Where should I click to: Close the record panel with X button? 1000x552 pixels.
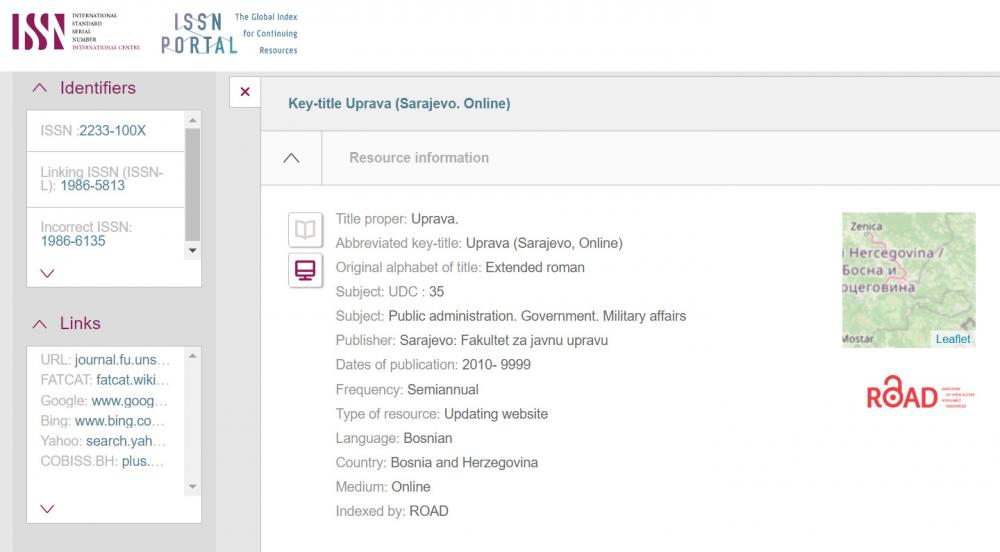point(245,92)
